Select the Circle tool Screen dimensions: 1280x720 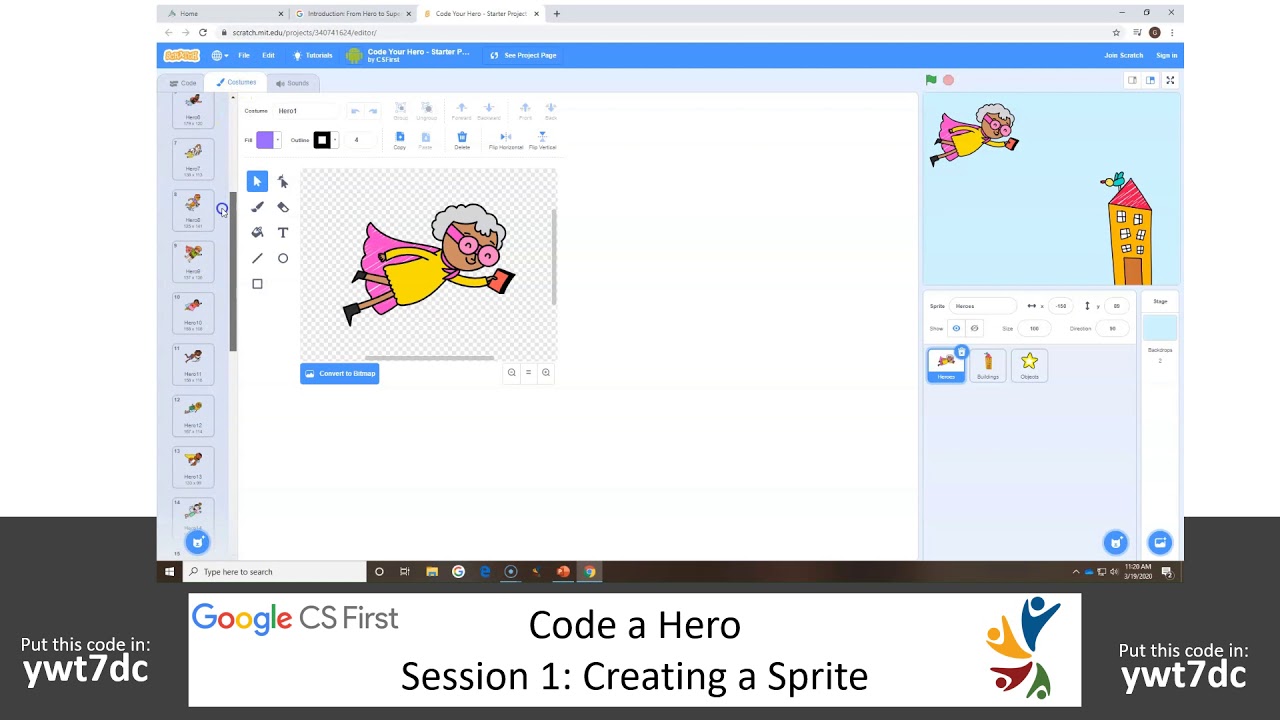click(x=283, y=258)
